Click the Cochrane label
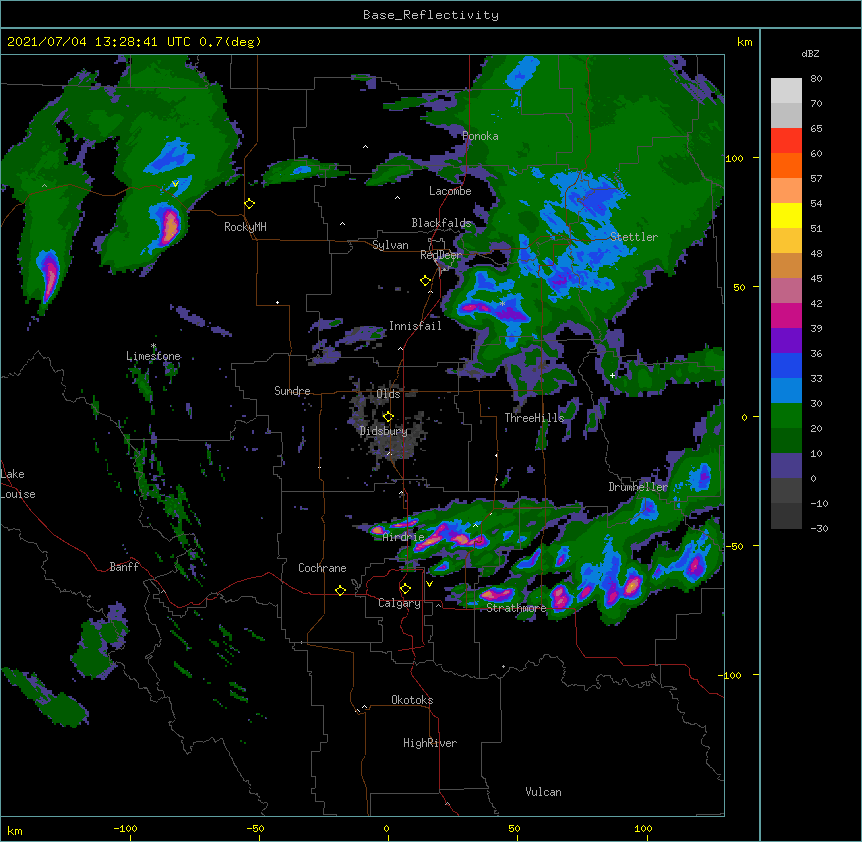The height and width of the screenshot is (842, 862). point(322,568)
